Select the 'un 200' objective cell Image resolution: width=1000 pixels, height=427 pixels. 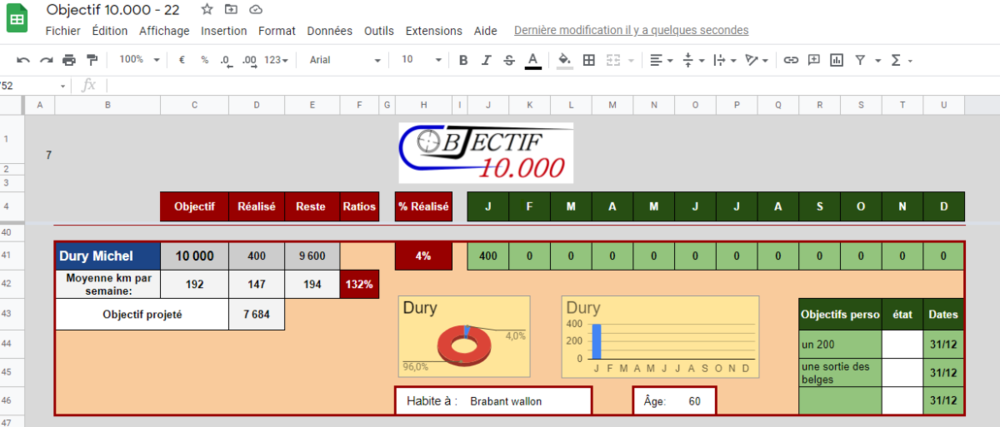pyautogui.click(x=840, y=344)
